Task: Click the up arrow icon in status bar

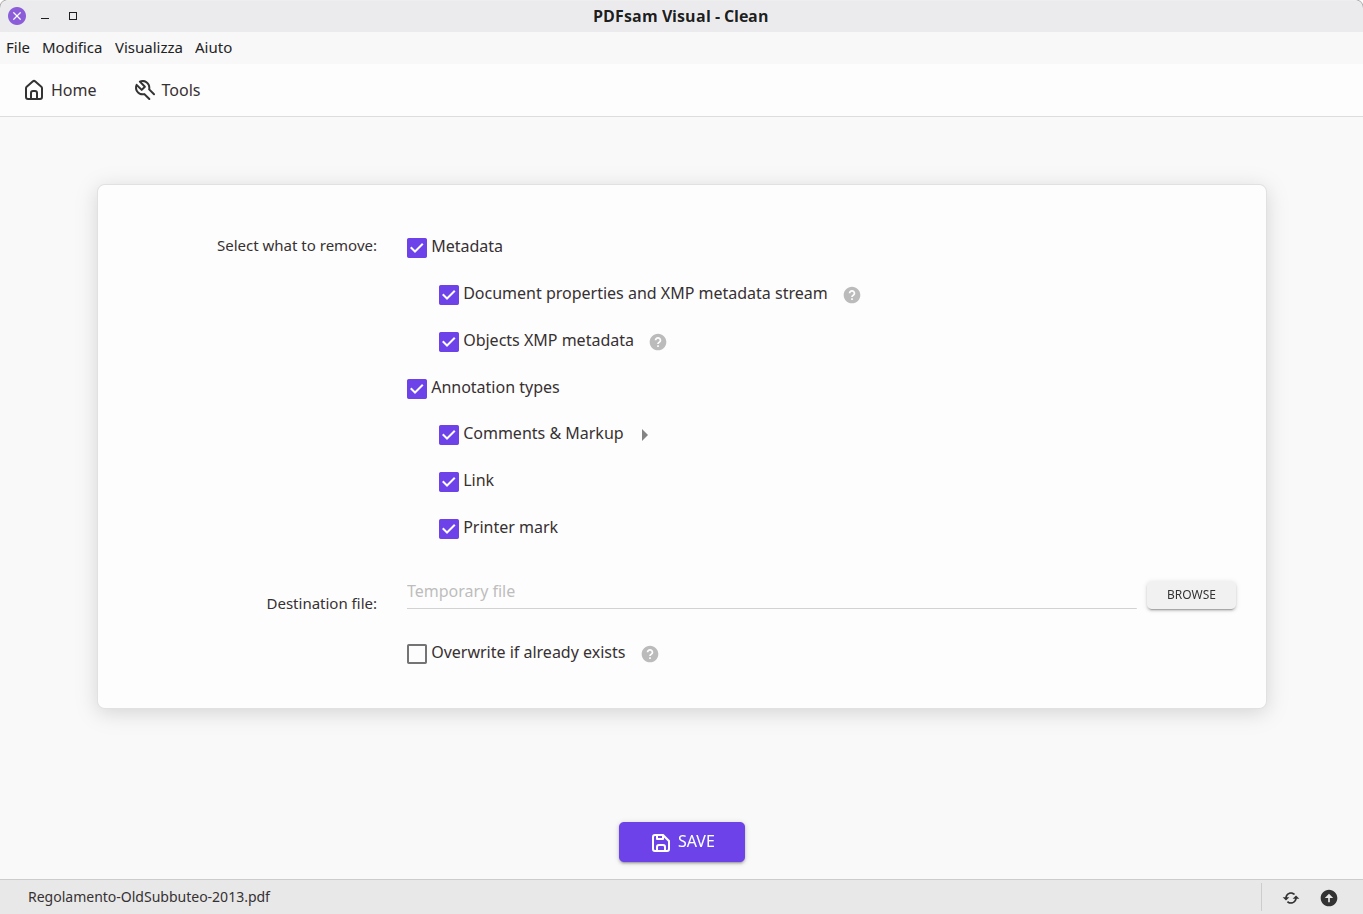Action: [1329, 898]
